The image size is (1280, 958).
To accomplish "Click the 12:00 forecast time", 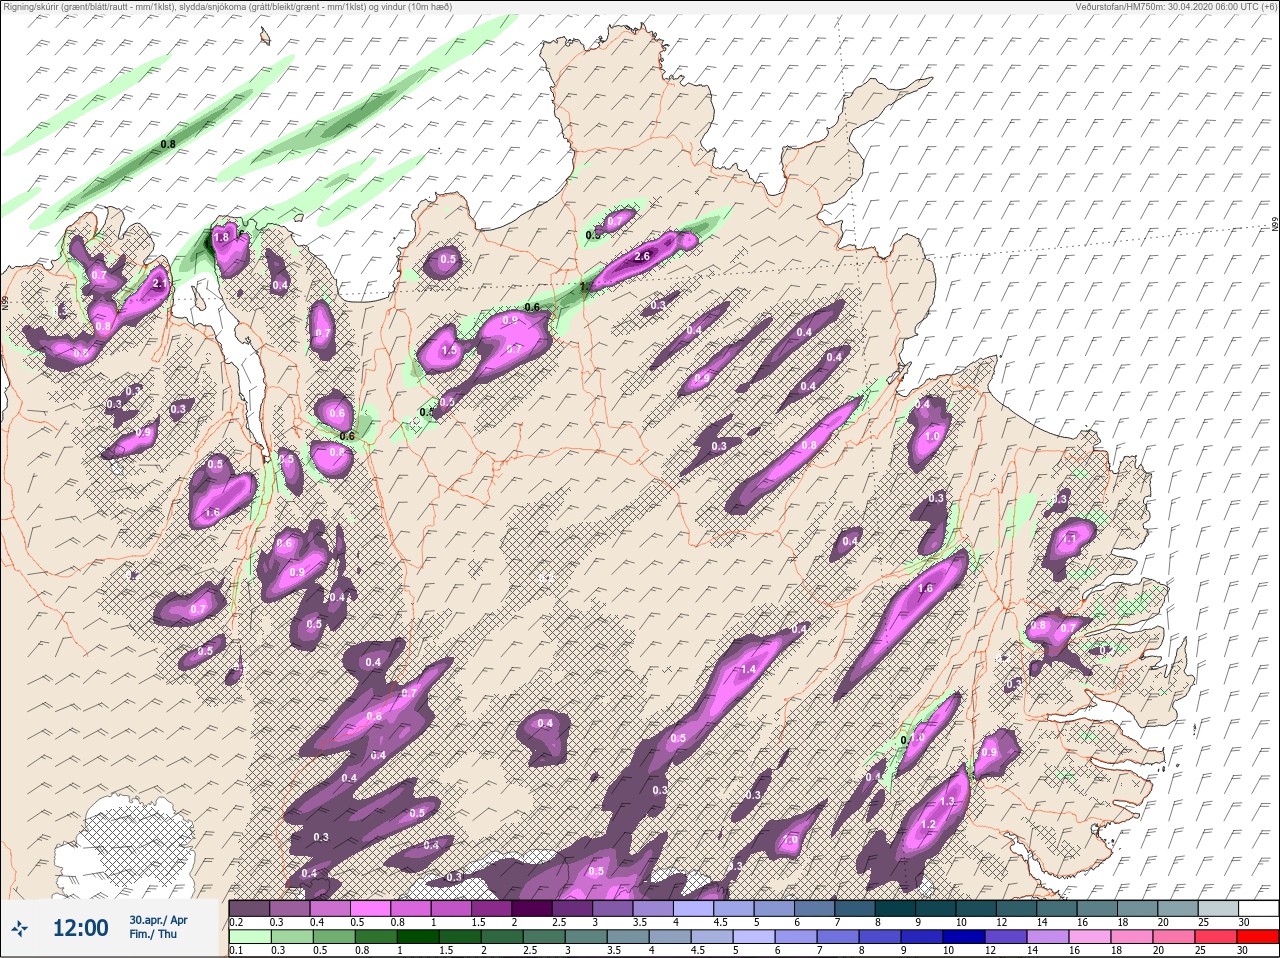I will coord(80,929).
